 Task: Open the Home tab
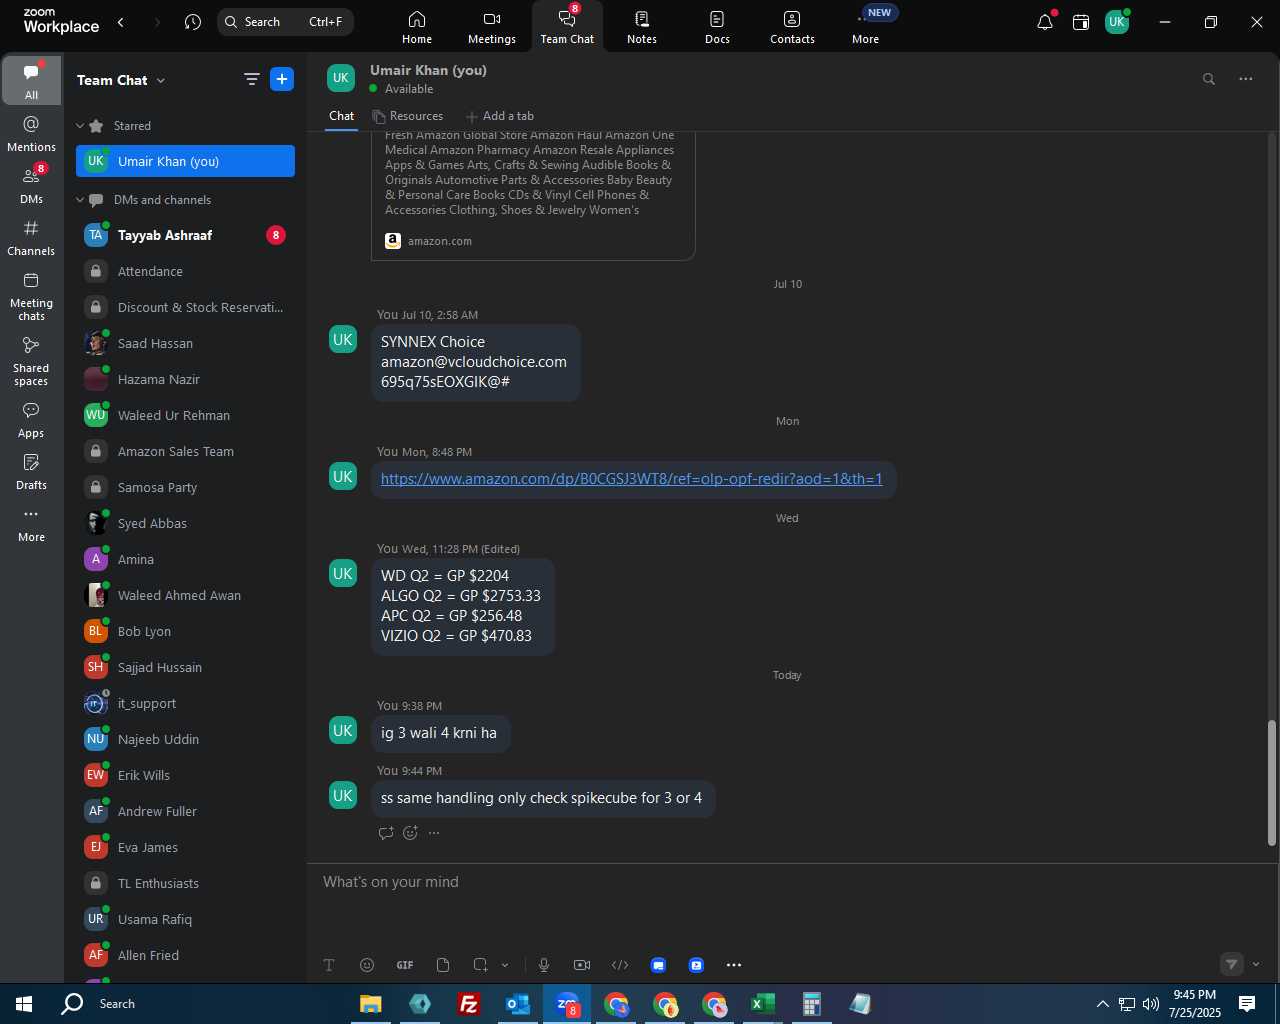tap(417, 27)
